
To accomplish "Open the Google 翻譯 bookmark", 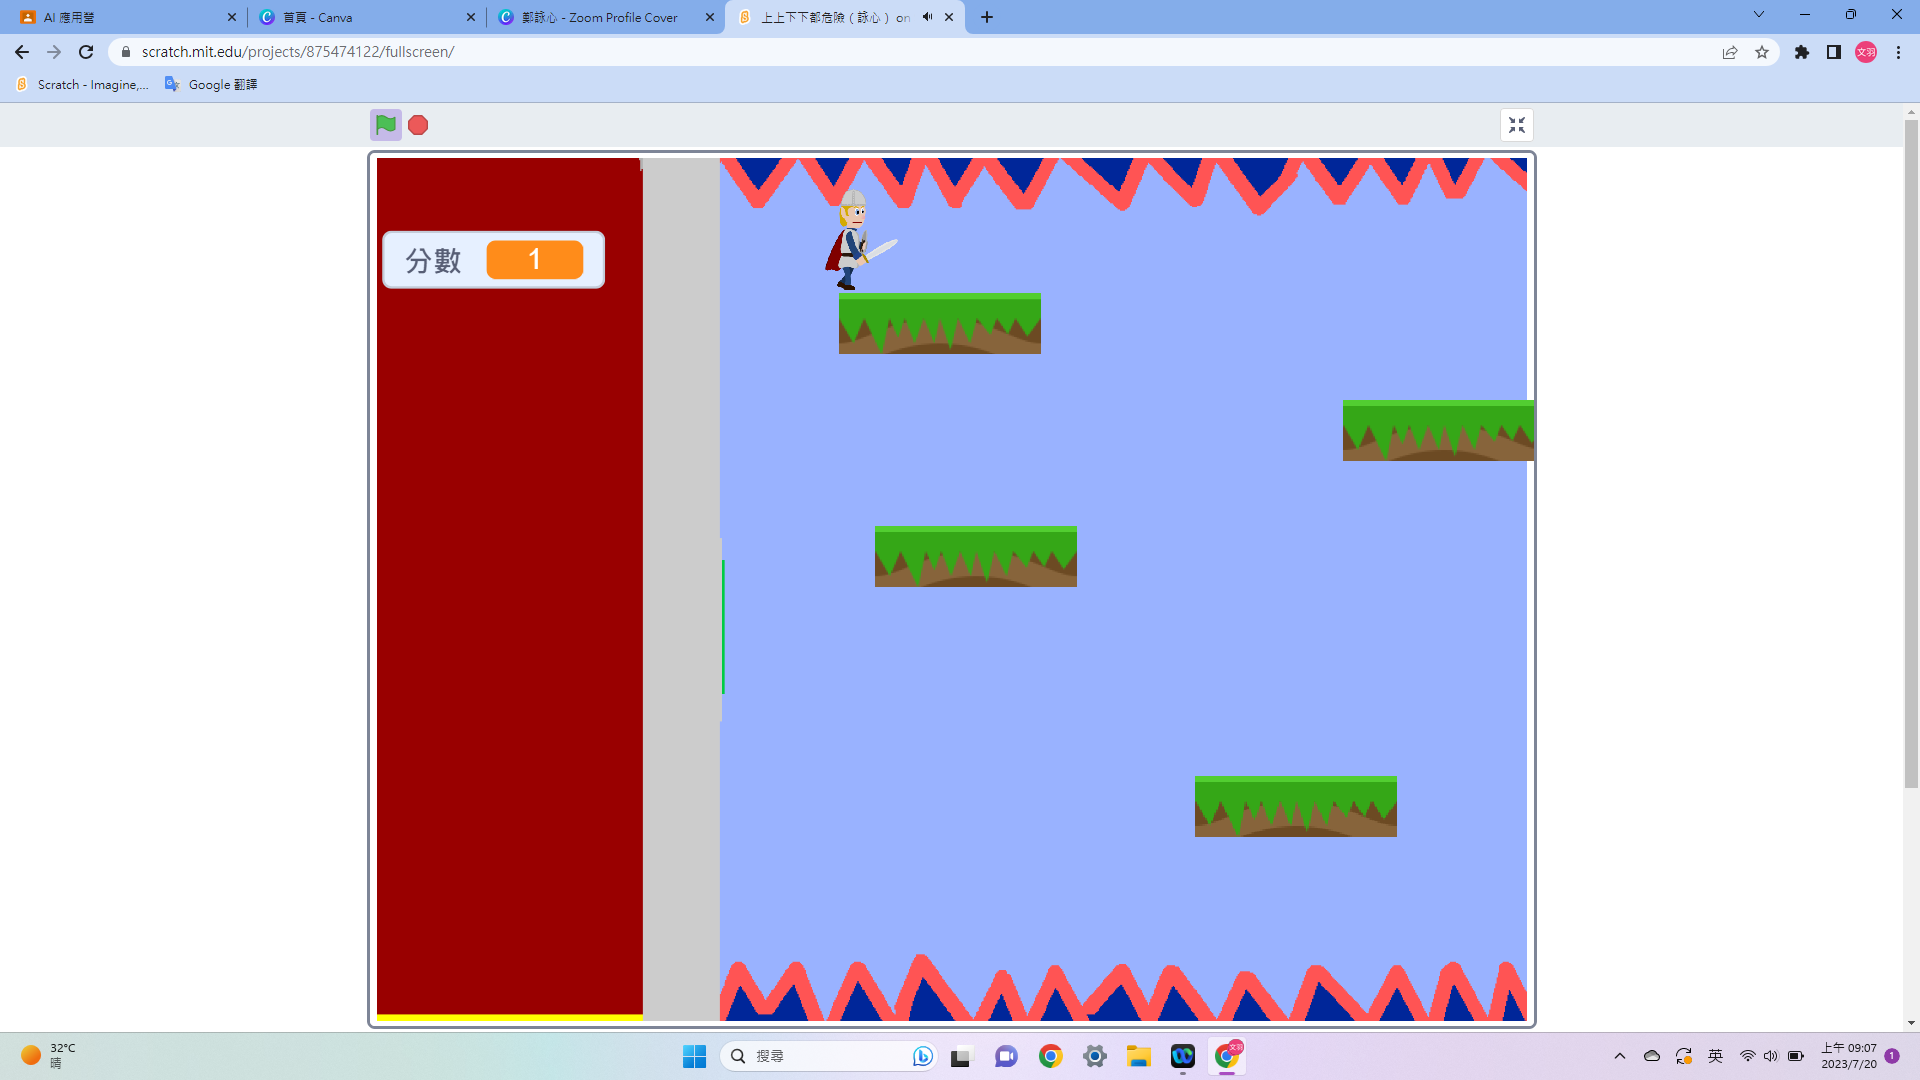I will (211, 85).
